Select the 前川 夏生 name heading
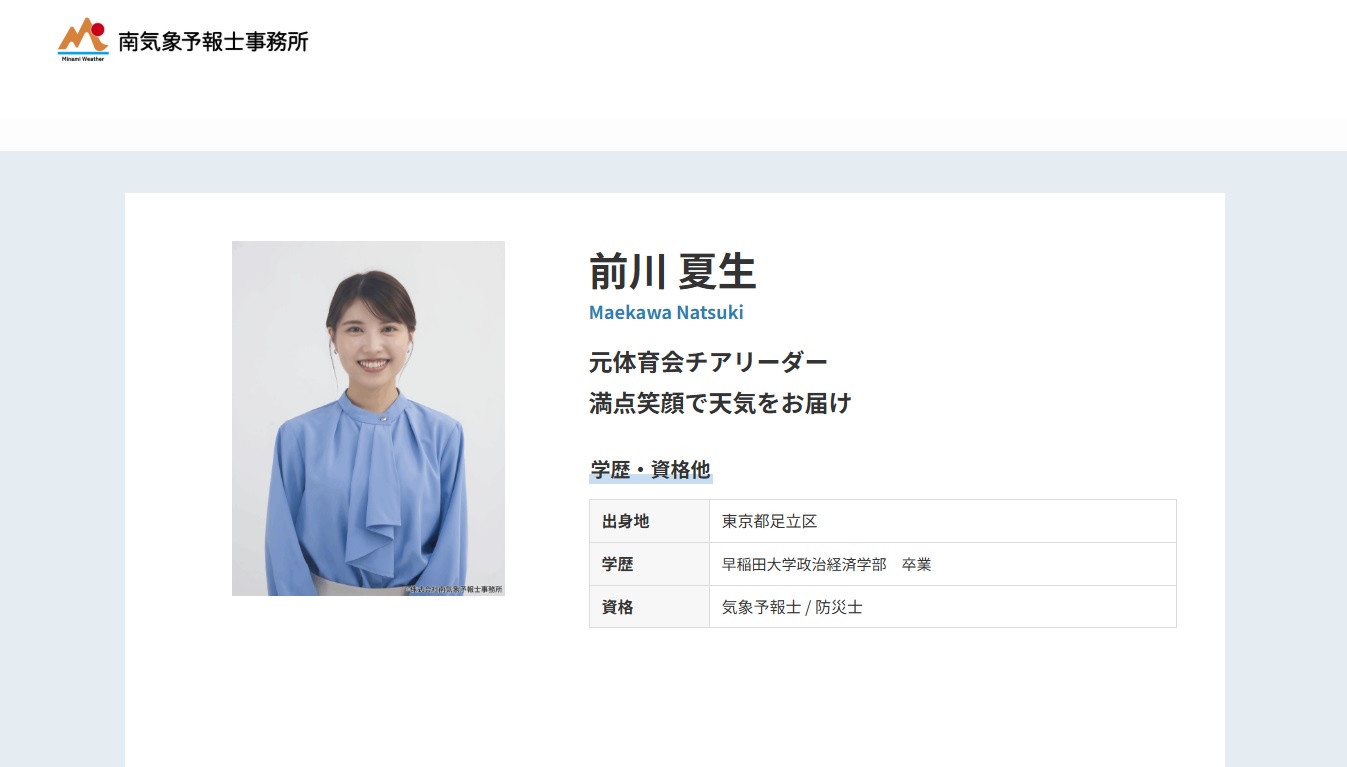 click(672, 272)
